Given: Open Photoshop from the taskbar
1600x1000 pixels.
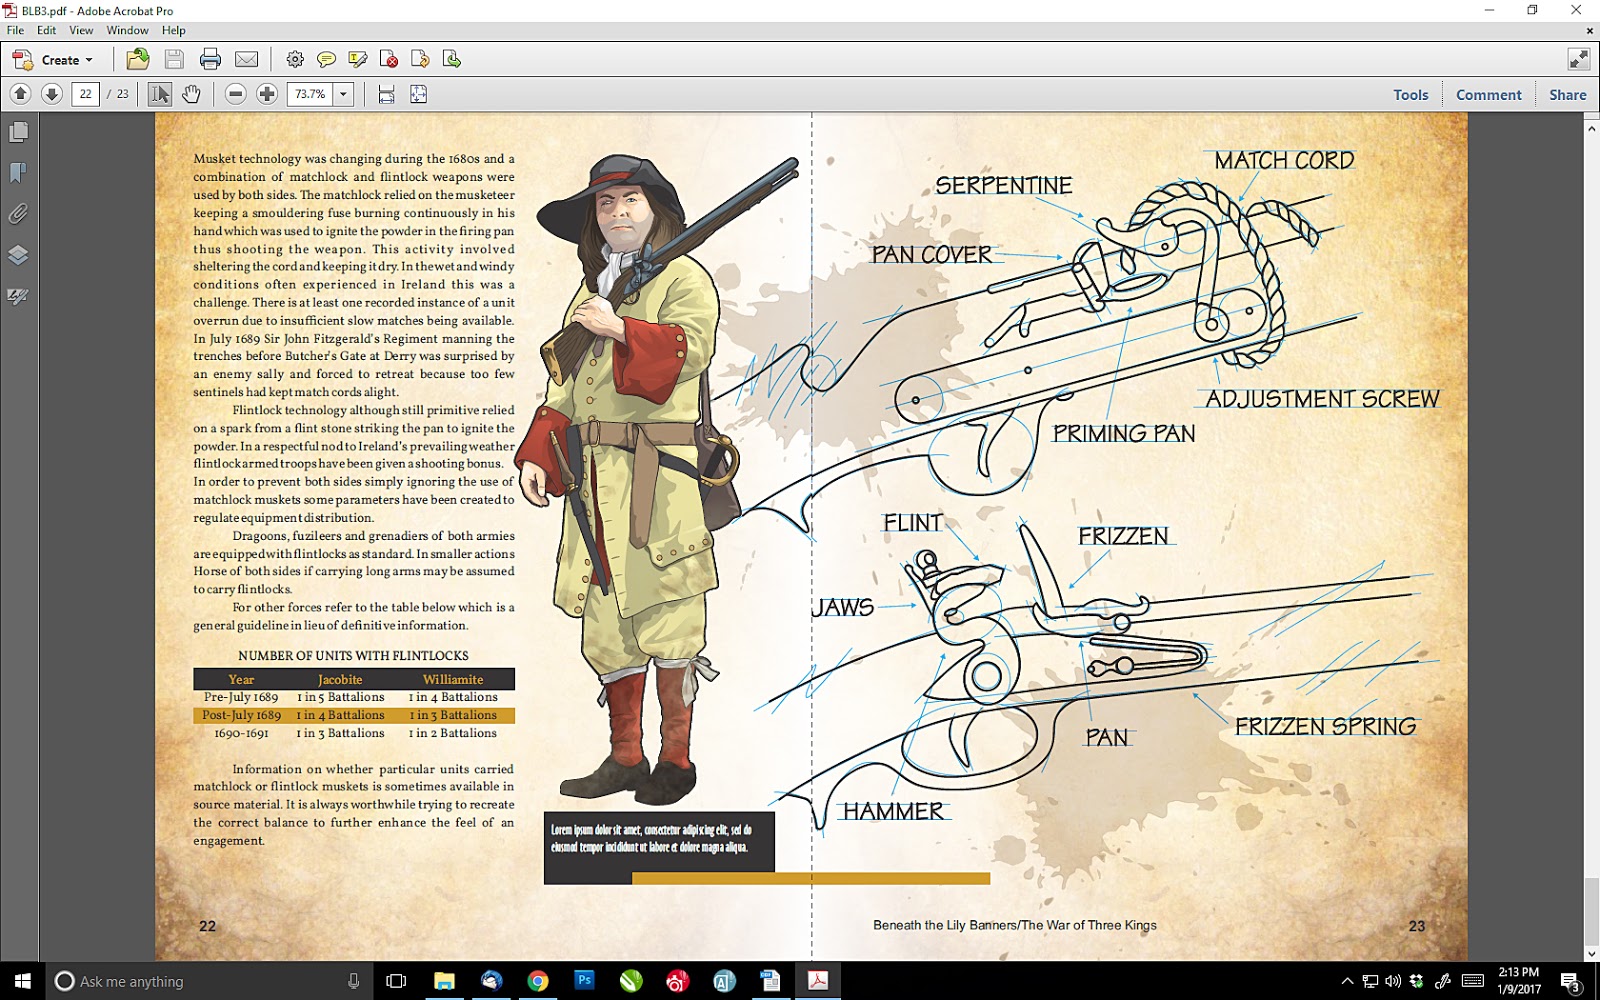Looking at the screenshot, I should [584, 981].
